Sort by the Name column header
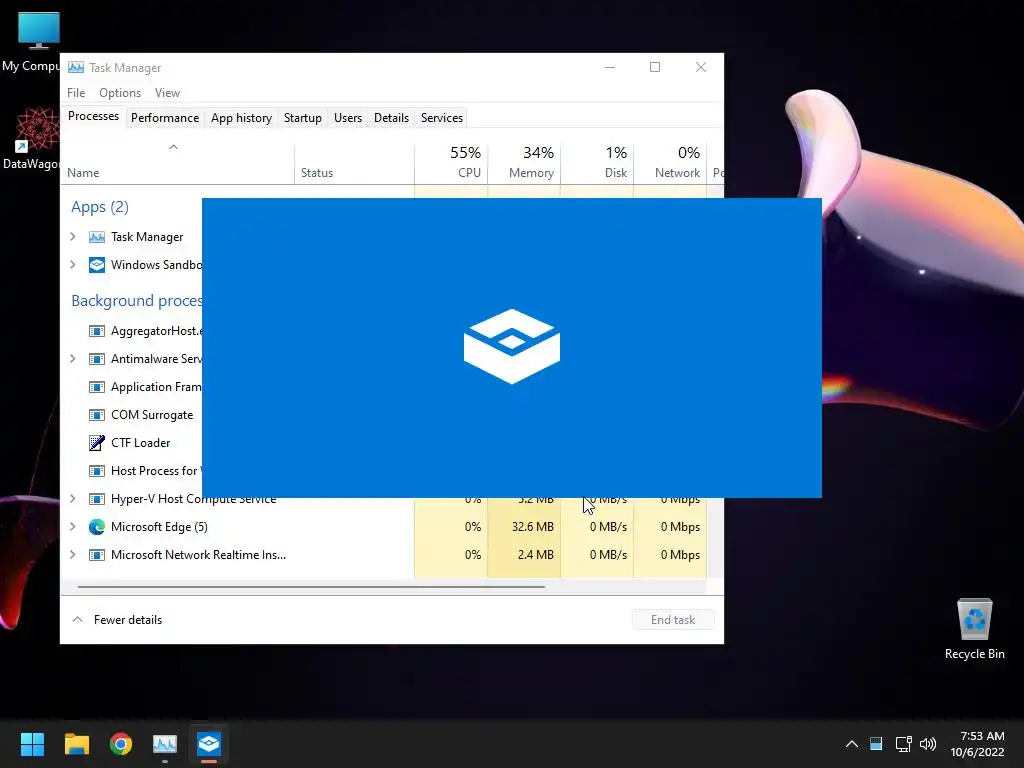 pos(178,163)
